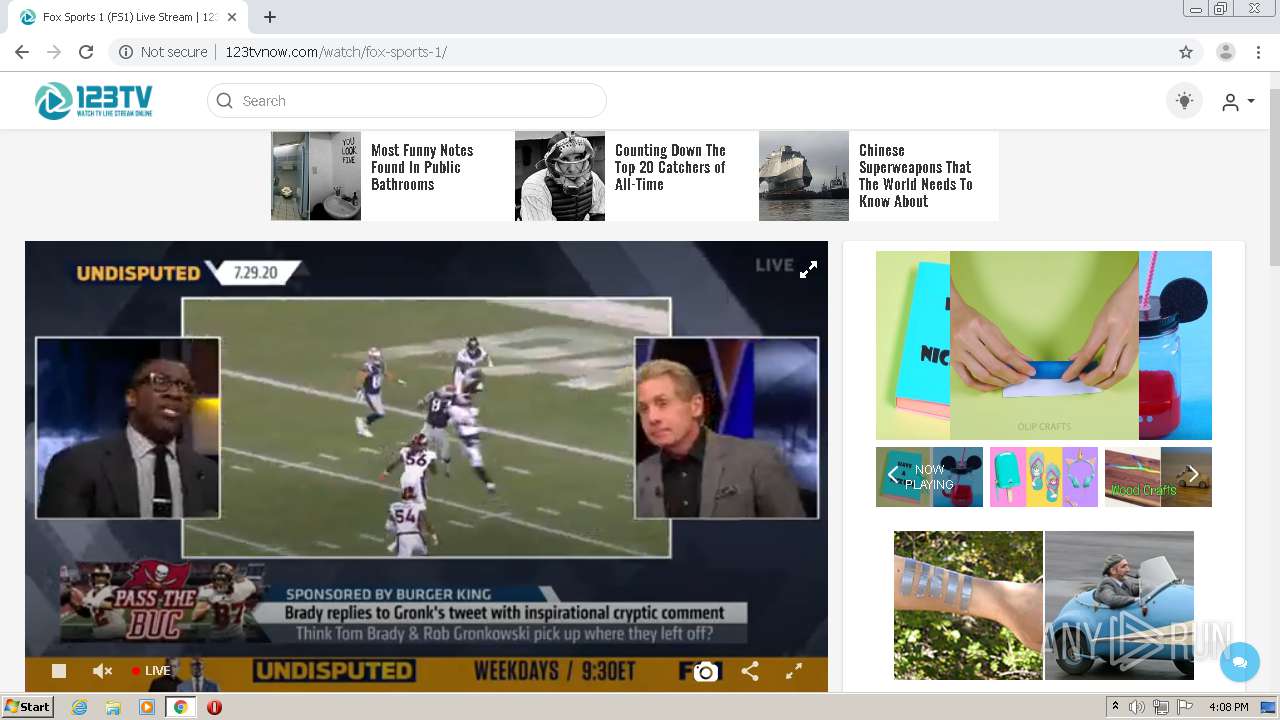Open Windows Explorer folder in taskbar

[113, 707]
